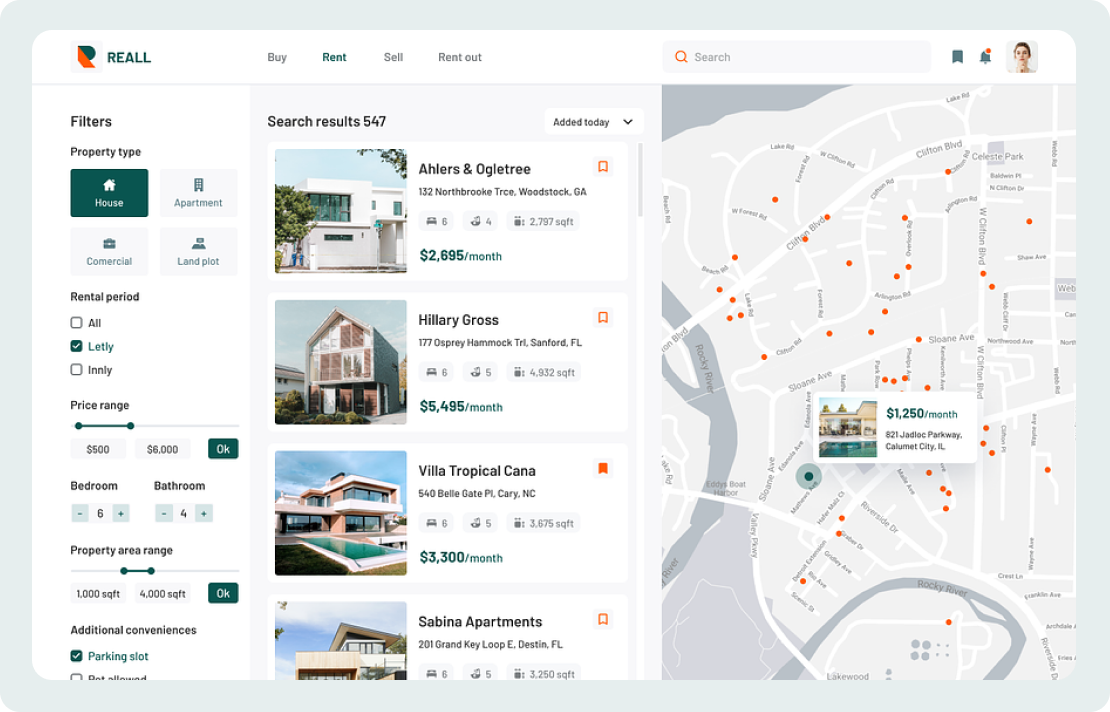This screenshot has height=712, width=1110.
Task: Click the price range slider's right handle
Action: click(x=130, y=426)
